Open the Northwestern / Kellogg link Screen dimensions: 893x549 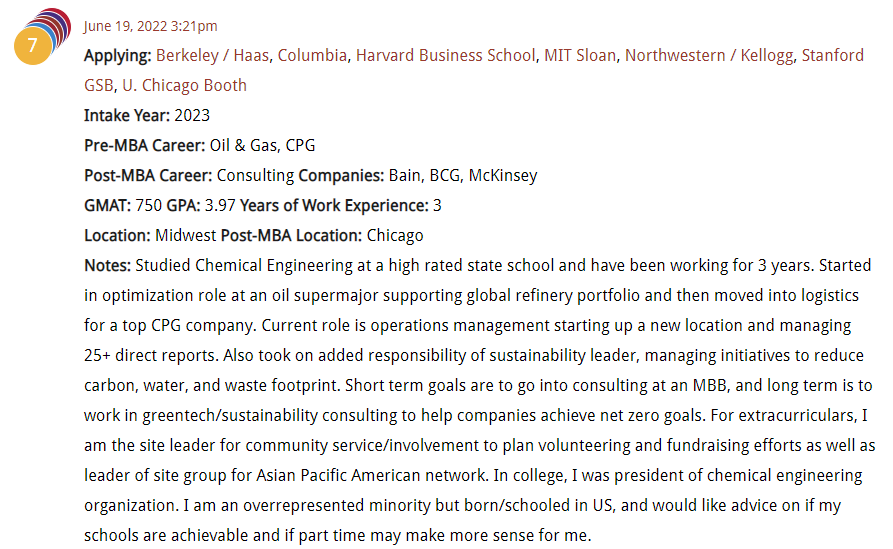click(x=709, y=55)
